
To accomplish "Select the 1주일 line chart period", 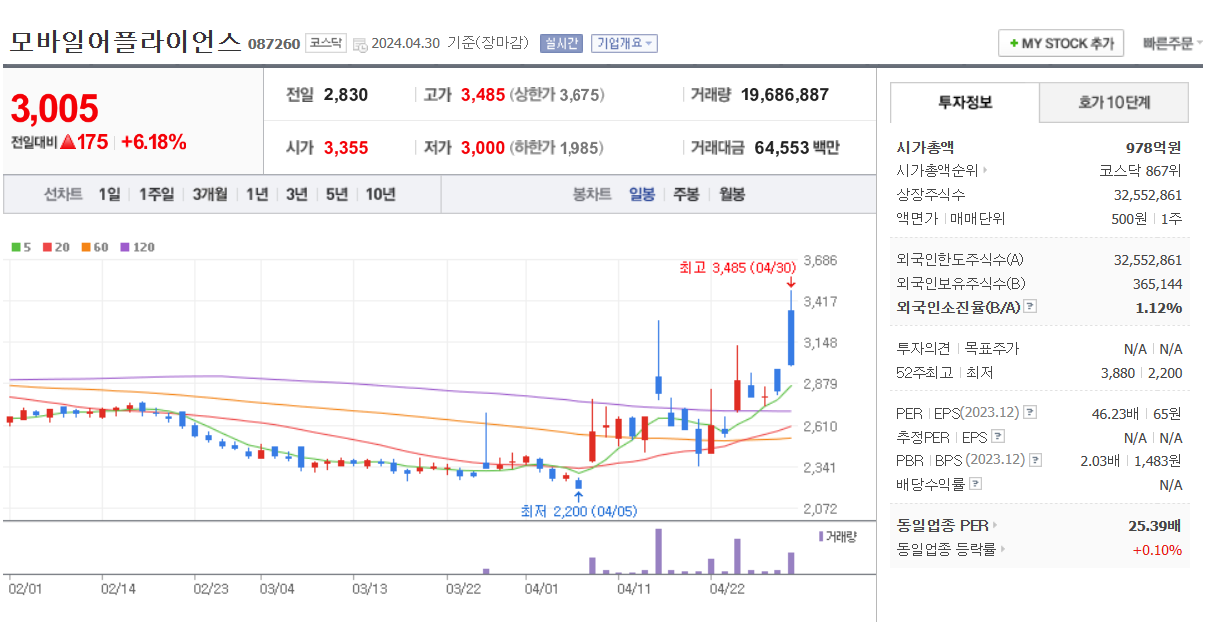I will [156, 194].
